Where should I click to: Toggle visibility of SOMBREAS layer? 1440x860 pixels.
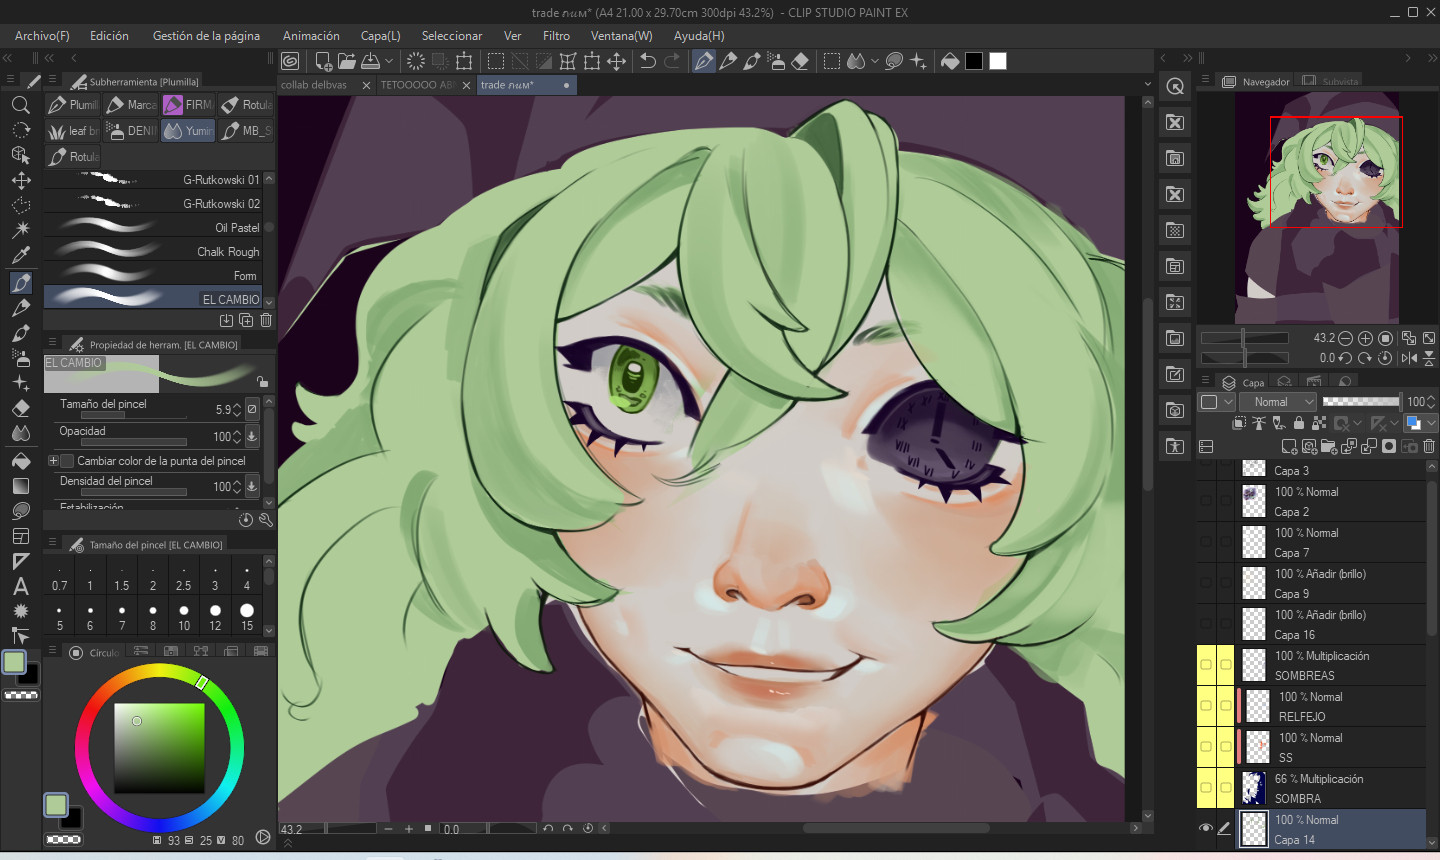(x=1206, y=665)
